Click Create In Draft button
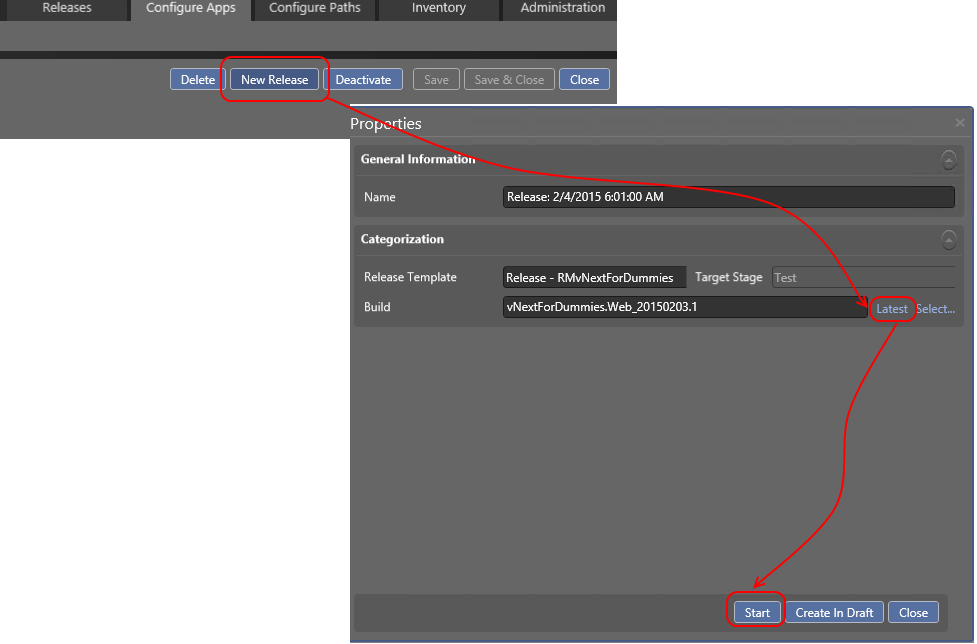Viewport: 977px width, 644px height. click(x=834, y=612)
